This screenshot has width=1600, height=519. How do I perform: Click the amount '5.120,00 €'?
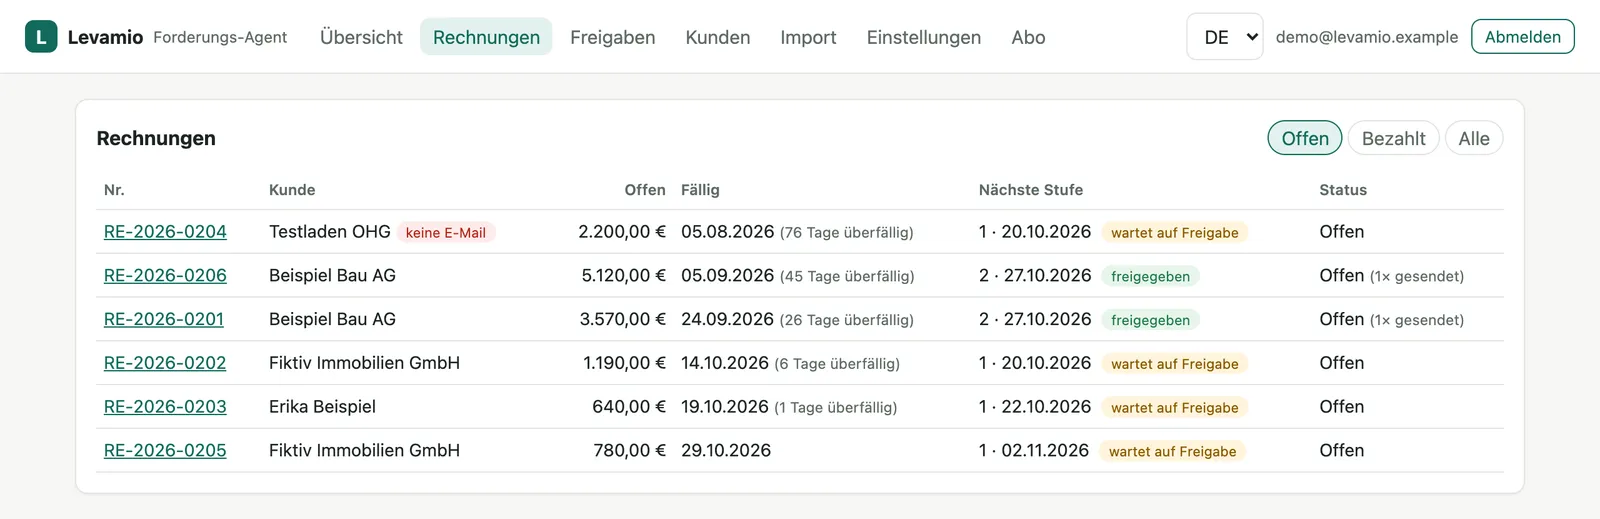pyautogui.click(x=623, y=276)
